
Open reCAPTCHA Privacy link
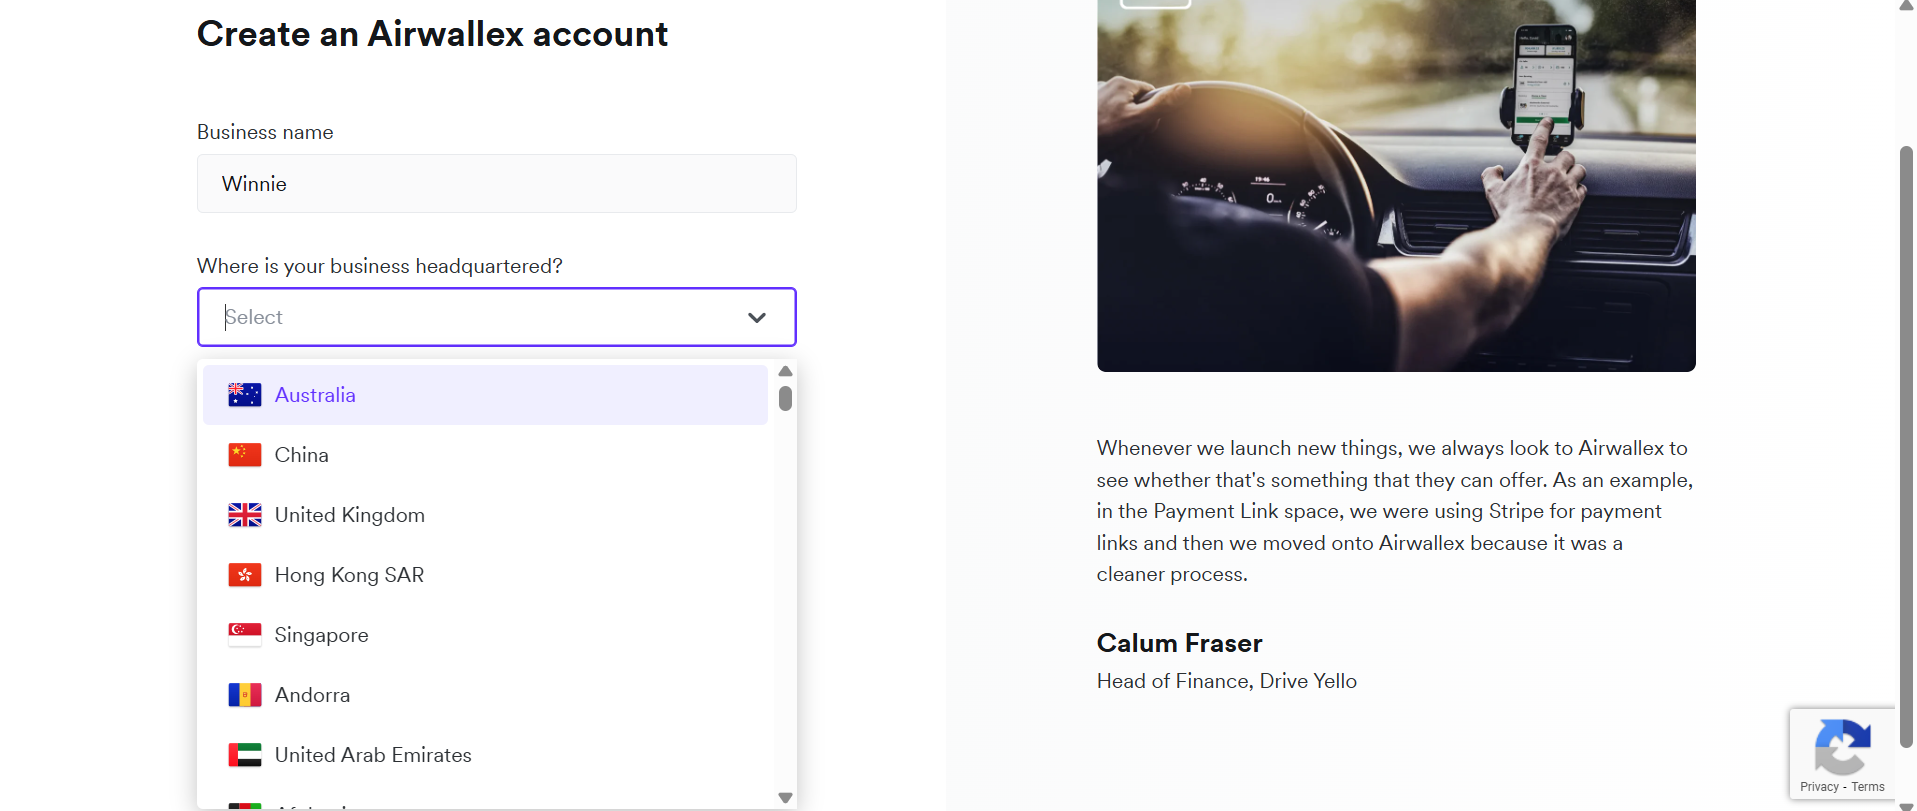tap(1819, 787)
